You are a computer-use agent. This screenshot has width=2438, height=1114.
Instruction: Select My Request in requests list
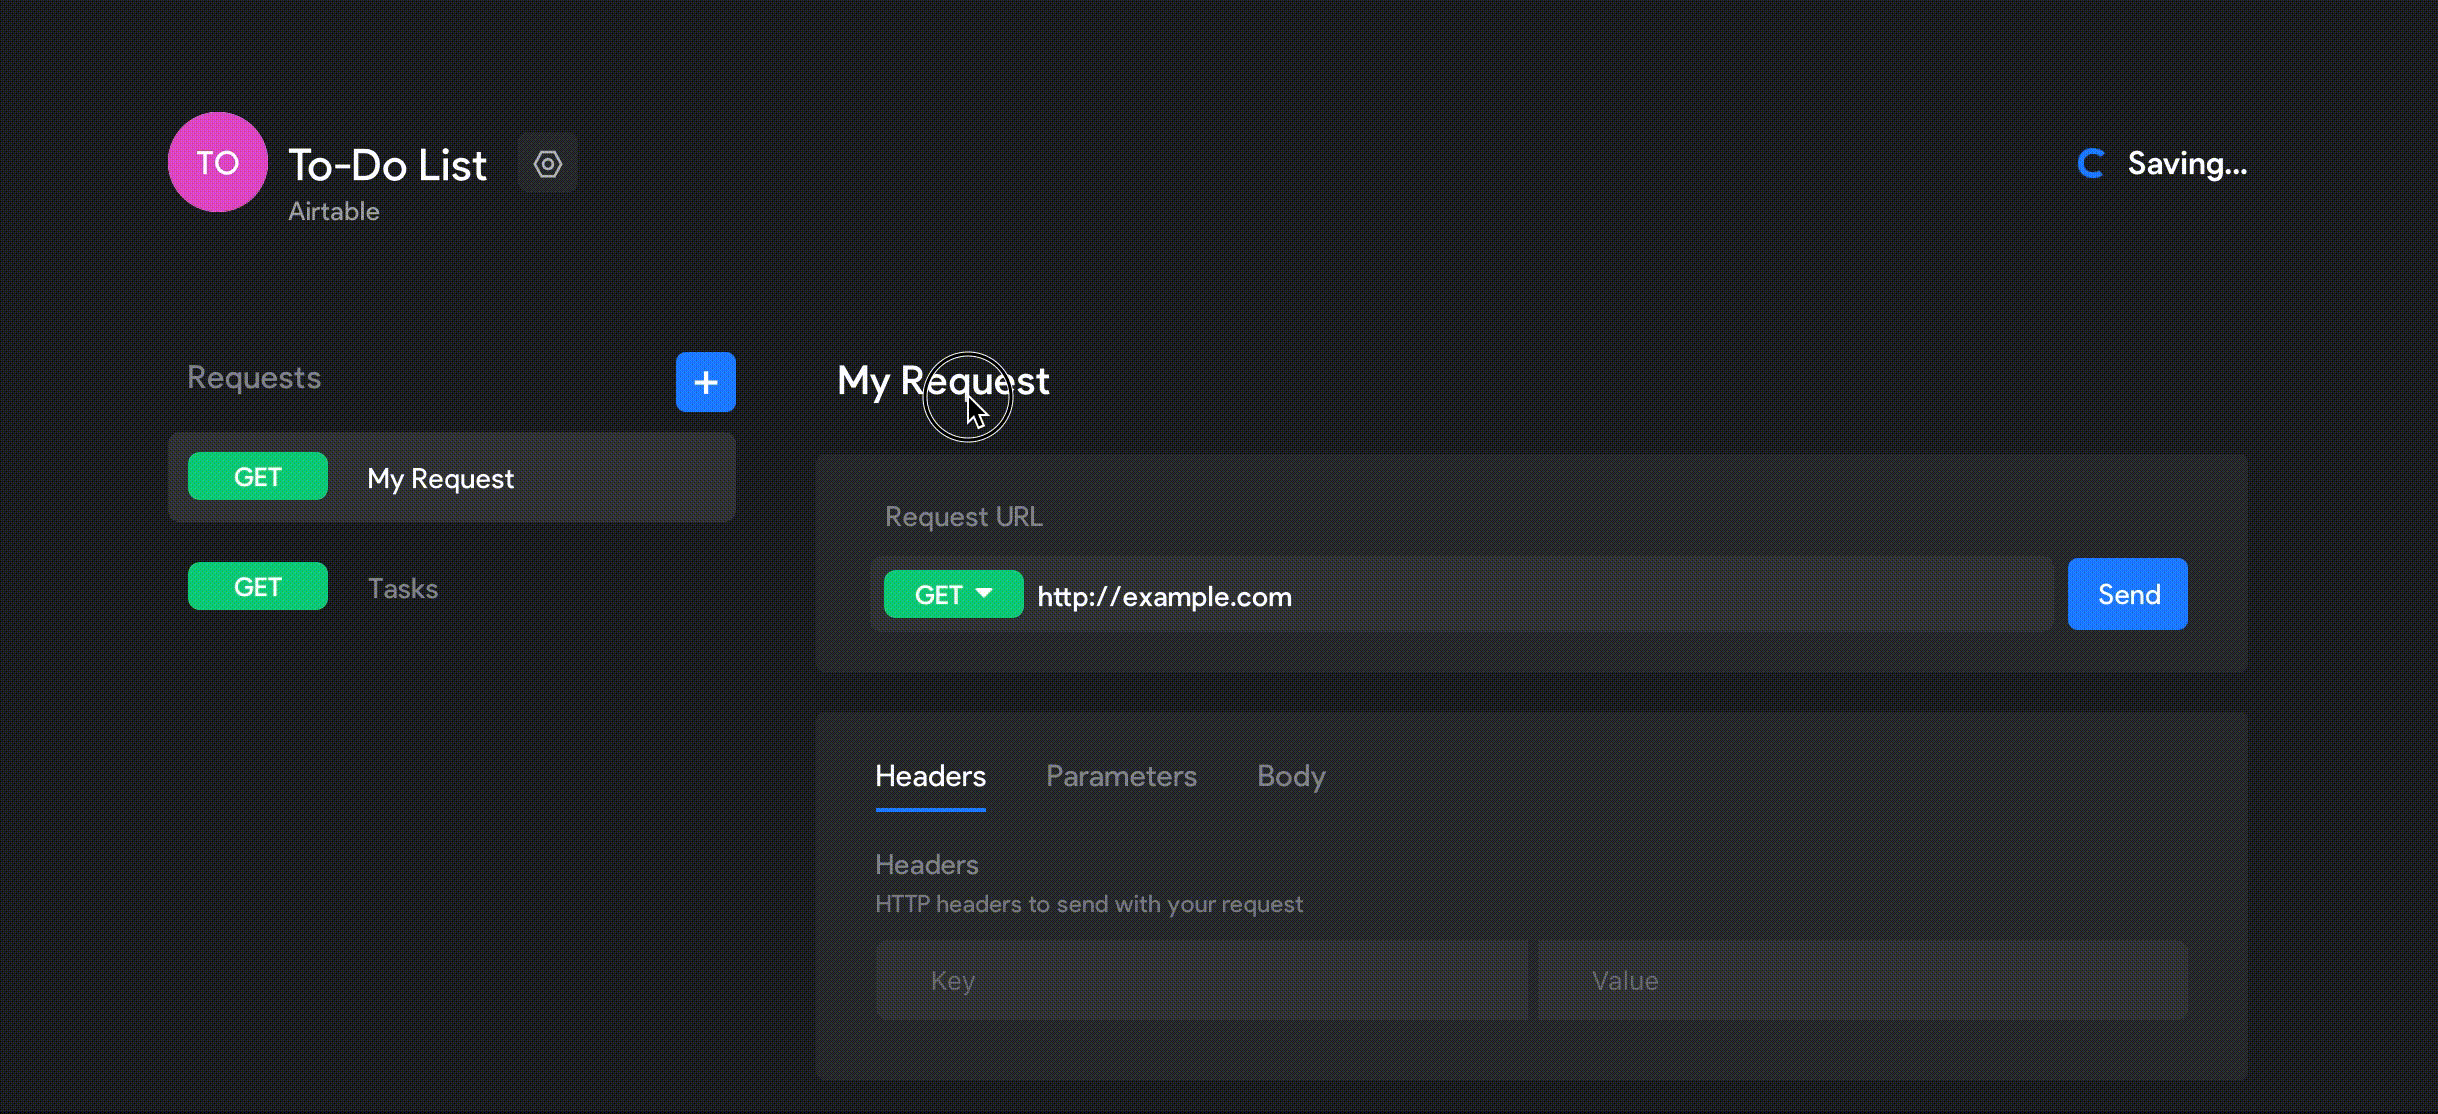tap(440, 479)
